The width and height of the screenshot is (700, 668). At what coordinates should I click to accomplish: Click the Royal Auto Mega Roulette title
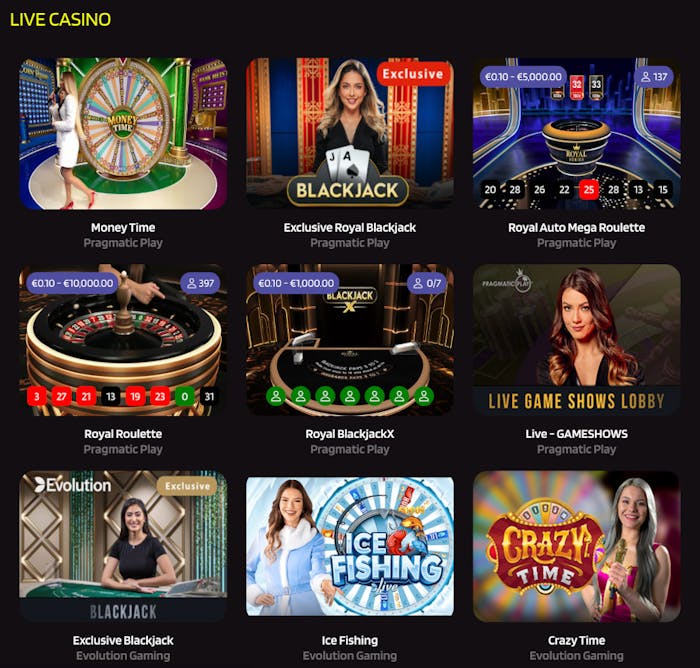[577, 228]
